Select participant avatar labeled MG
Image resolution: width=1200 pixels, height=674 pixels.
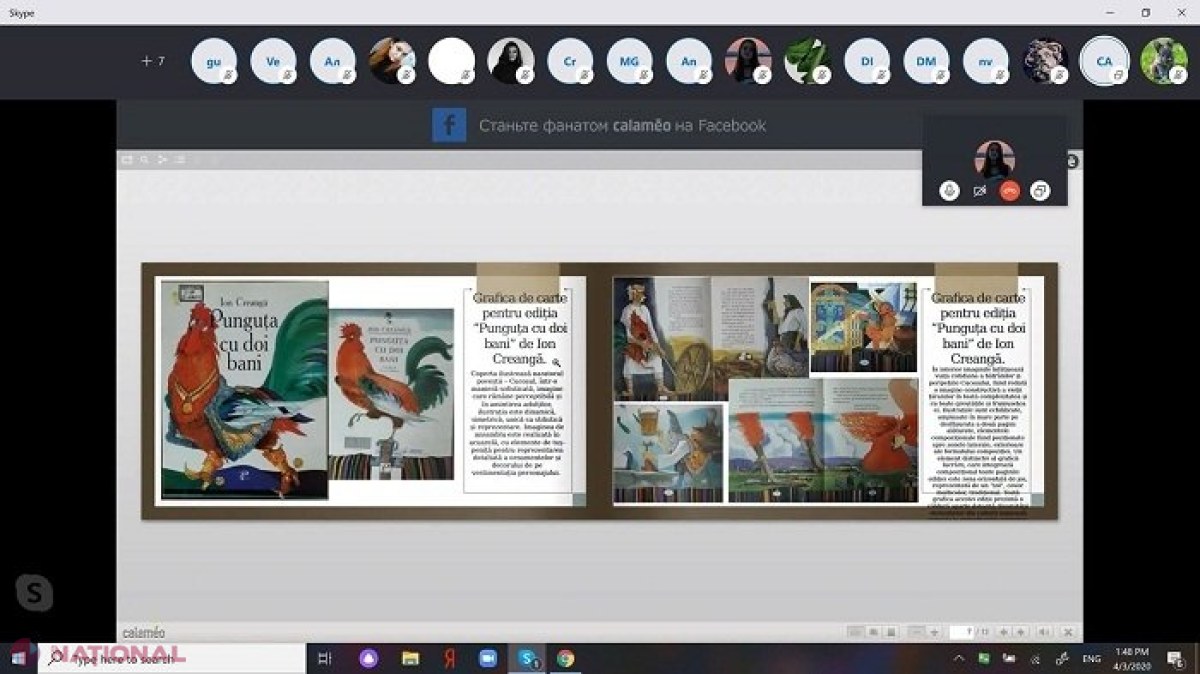tap(629, 61)
